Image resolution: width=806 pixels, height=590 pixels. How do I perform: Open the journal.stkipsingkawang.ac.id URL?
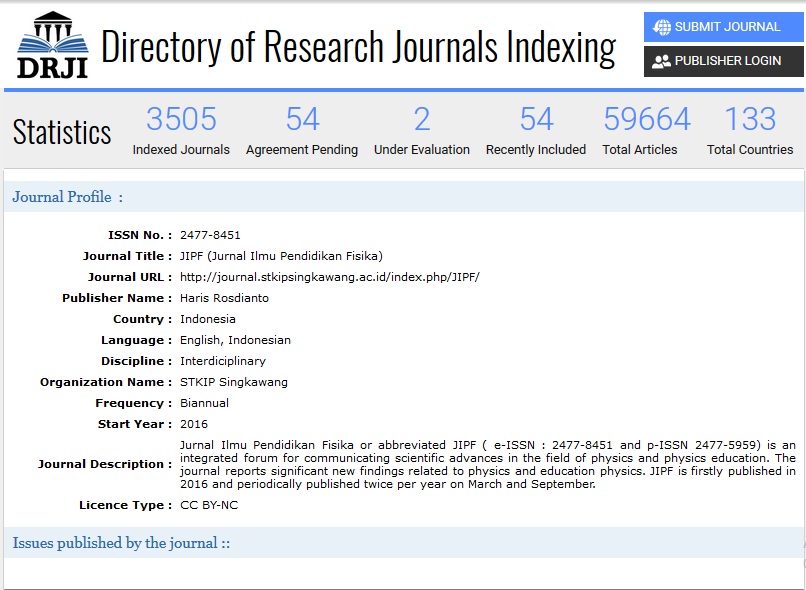[x=329, y=277]
